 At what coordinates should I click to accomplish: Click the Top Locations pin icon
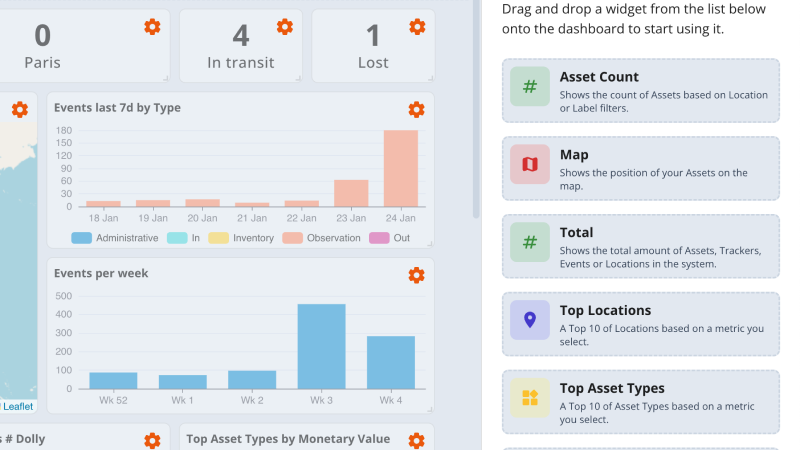(530, 320)
